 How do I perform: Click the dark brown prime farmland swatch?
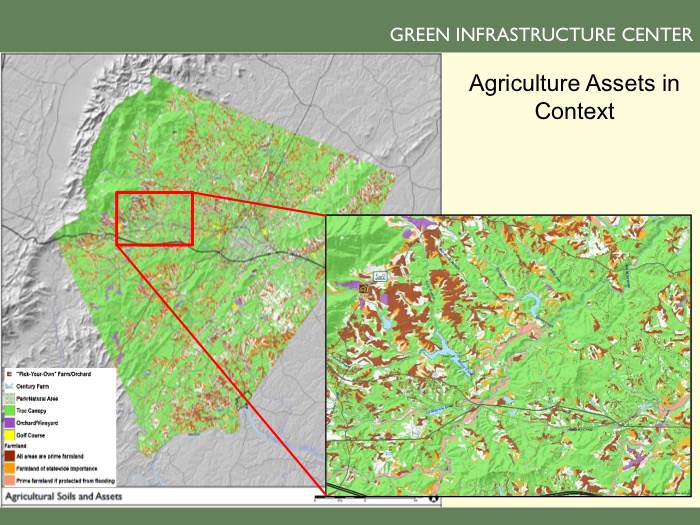(x=8, y=456)
